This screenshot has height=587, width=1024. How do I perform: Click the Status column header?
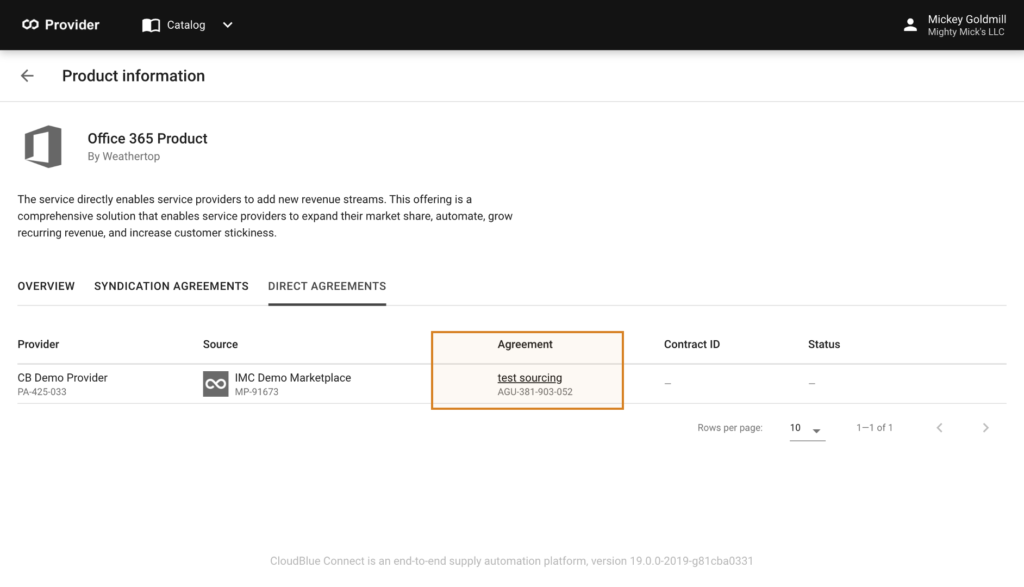(x=824, y=344)
